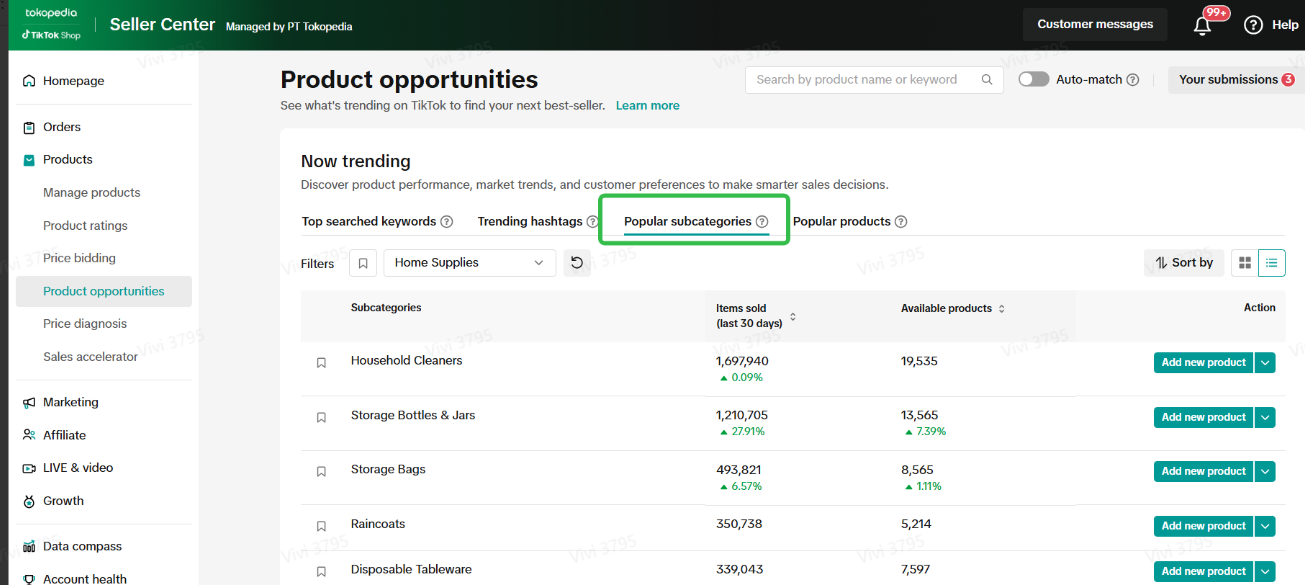Bookmark the Storage Bags subcategory

click(x=321, y=471)
